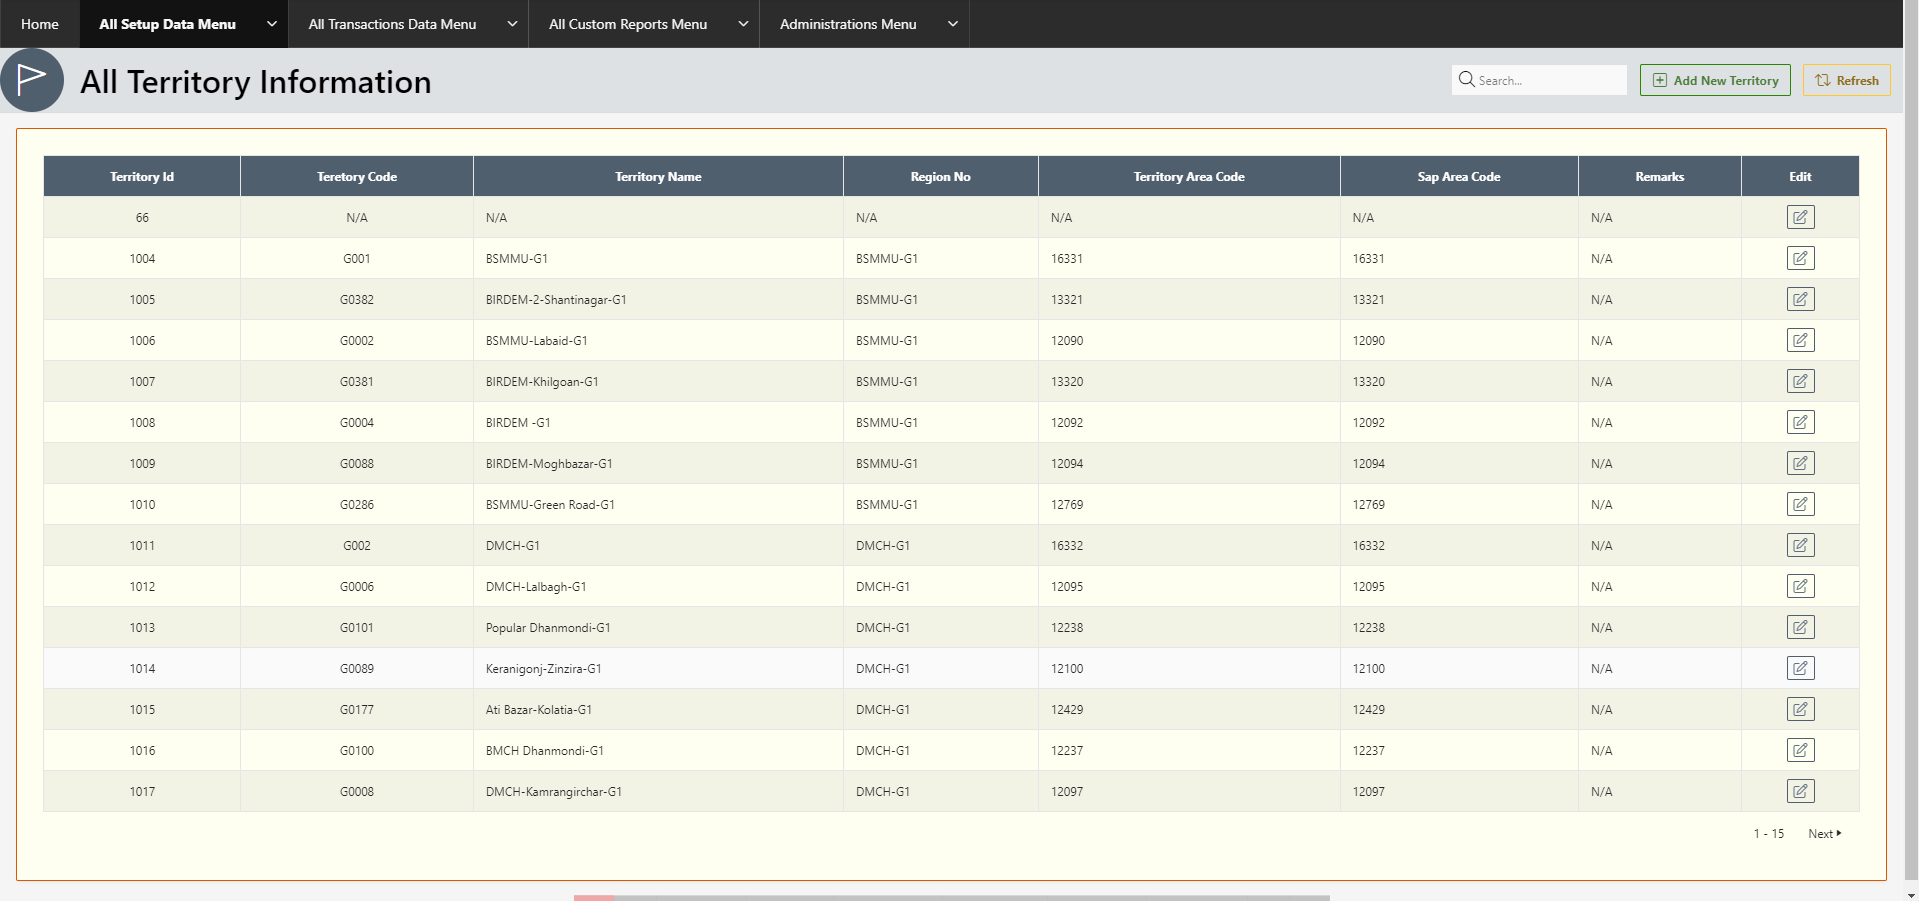Click edit icon for territory 66
The height and width of the screenshot is (901, 1919).
click(1800, 217)
